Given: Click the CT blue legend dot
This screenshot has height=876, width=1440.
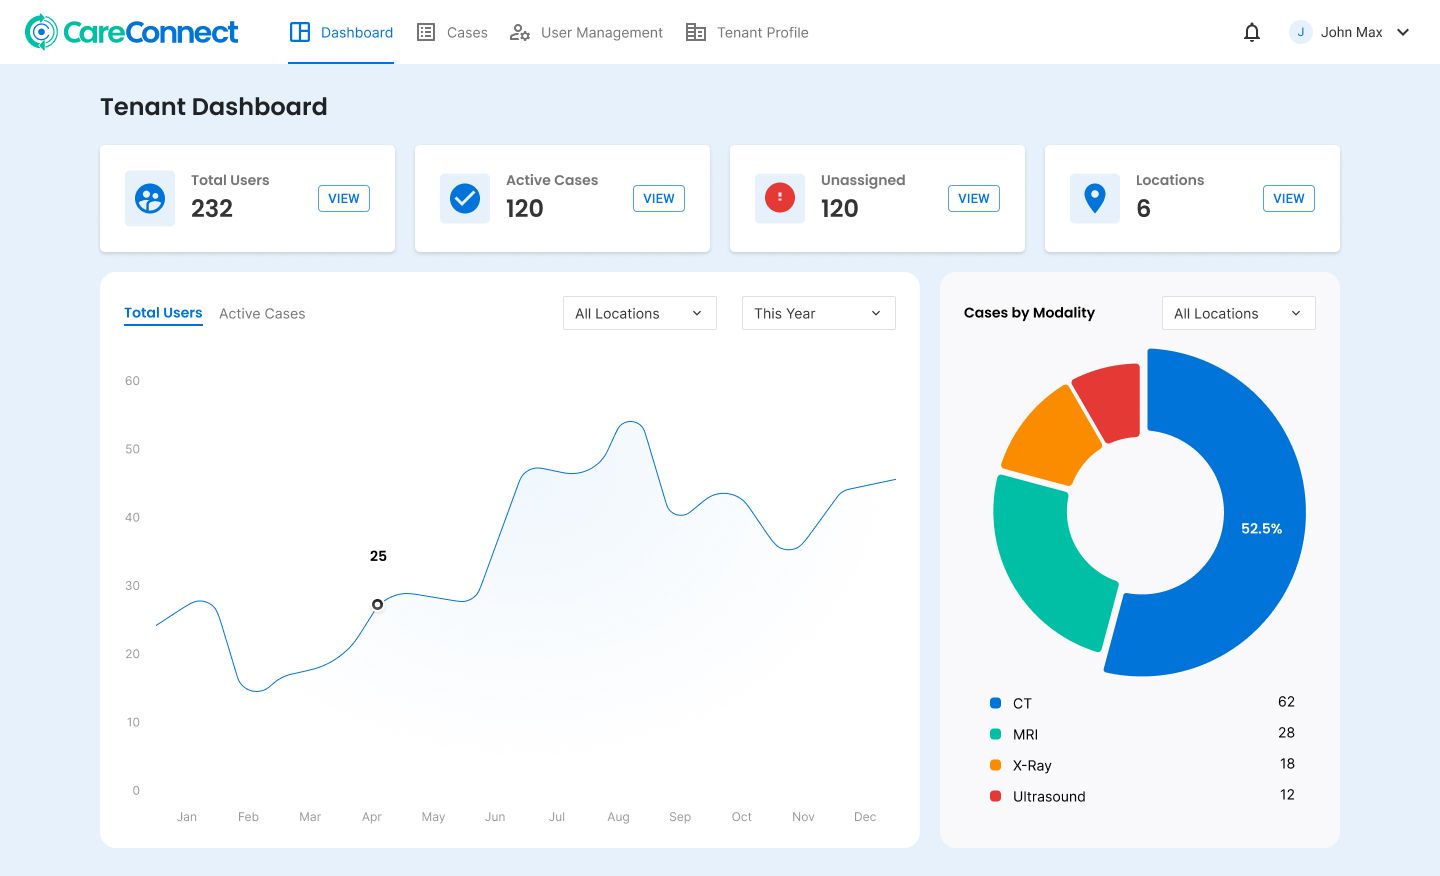Looking at the screenshot, I should (995, 703).
